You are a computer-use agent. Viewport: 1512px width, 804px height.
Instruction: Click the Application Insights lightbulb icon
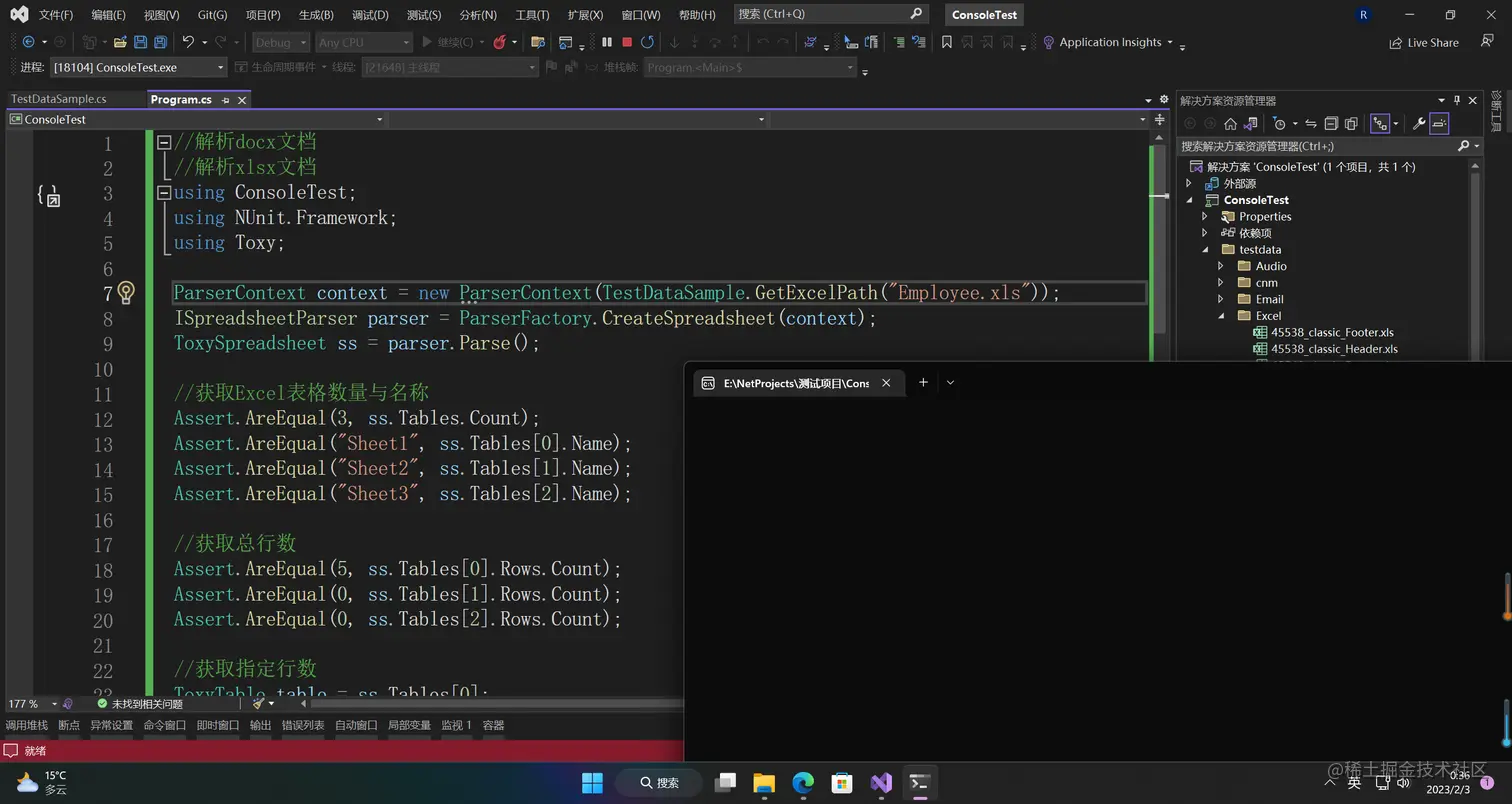(x=1048, y=42)
